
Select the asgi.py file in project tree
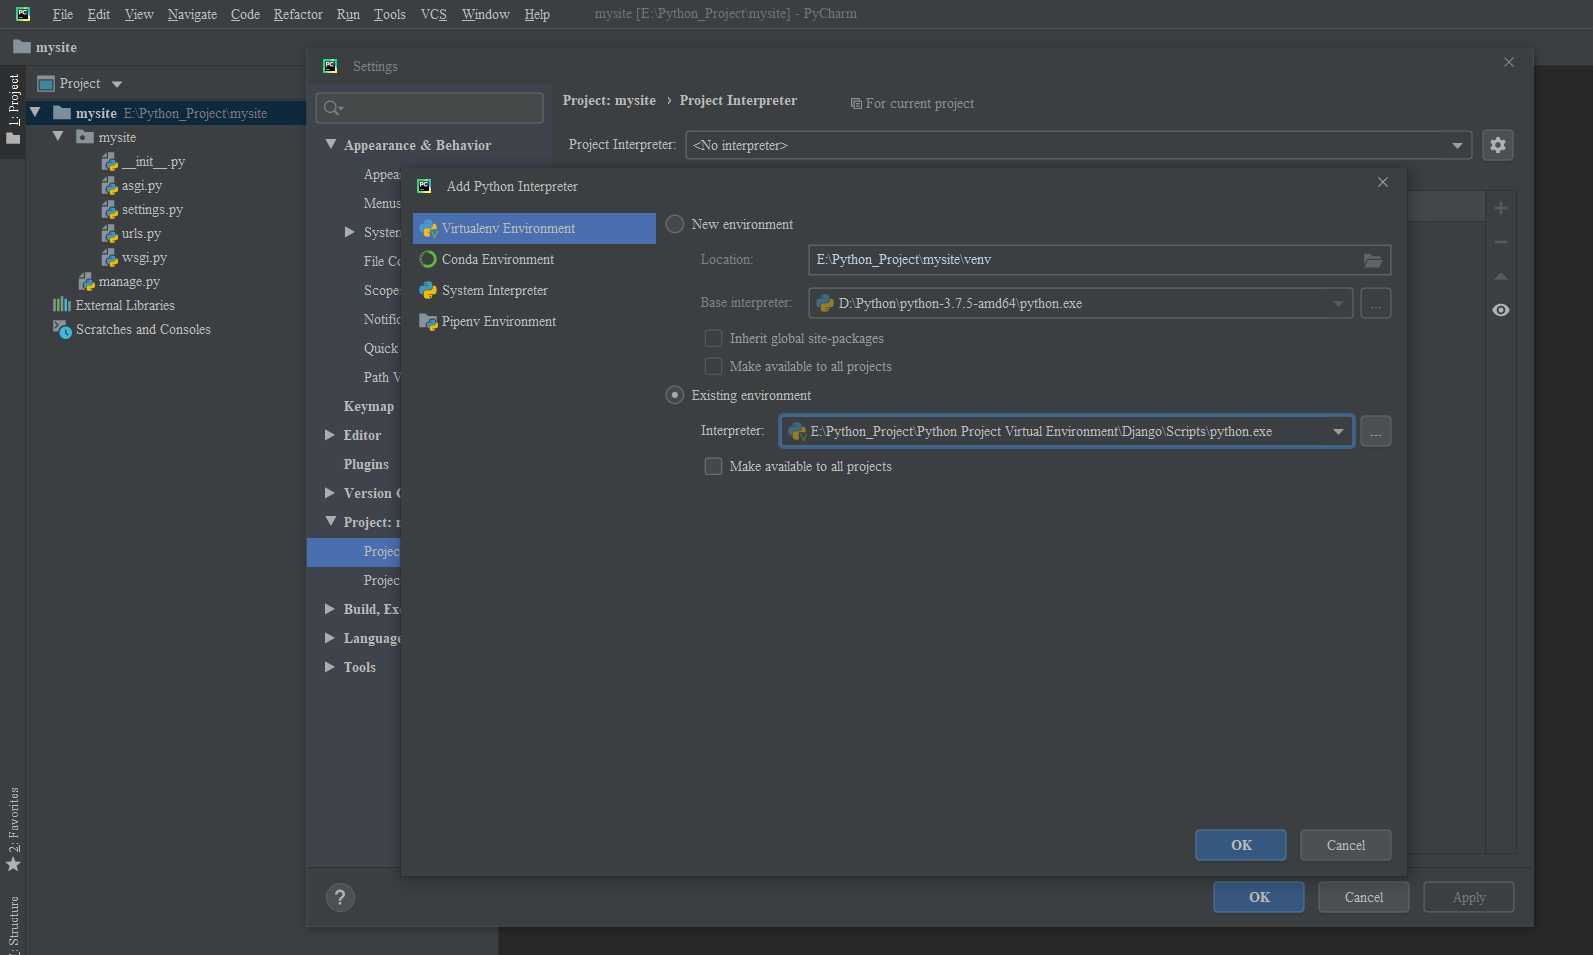(x=131, y=186)
